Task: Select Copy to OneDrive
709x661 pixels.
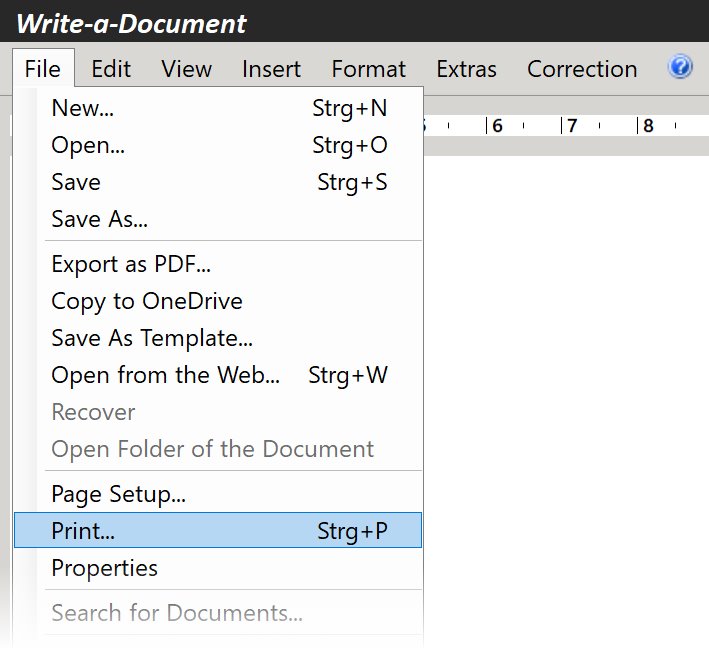Action: click(218, 301)
